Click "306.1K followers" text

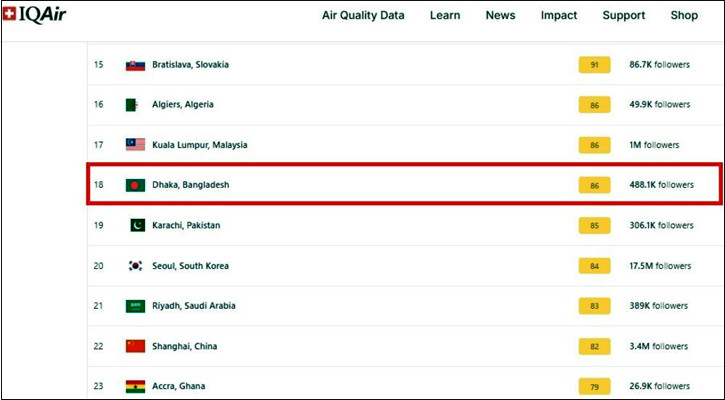[x=661, y=225]
